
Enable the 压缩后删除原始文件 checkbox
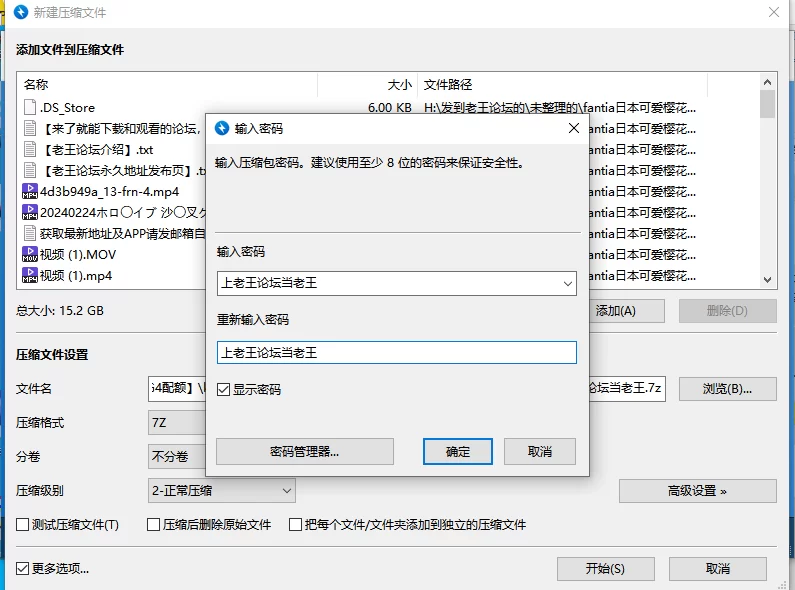154,525
